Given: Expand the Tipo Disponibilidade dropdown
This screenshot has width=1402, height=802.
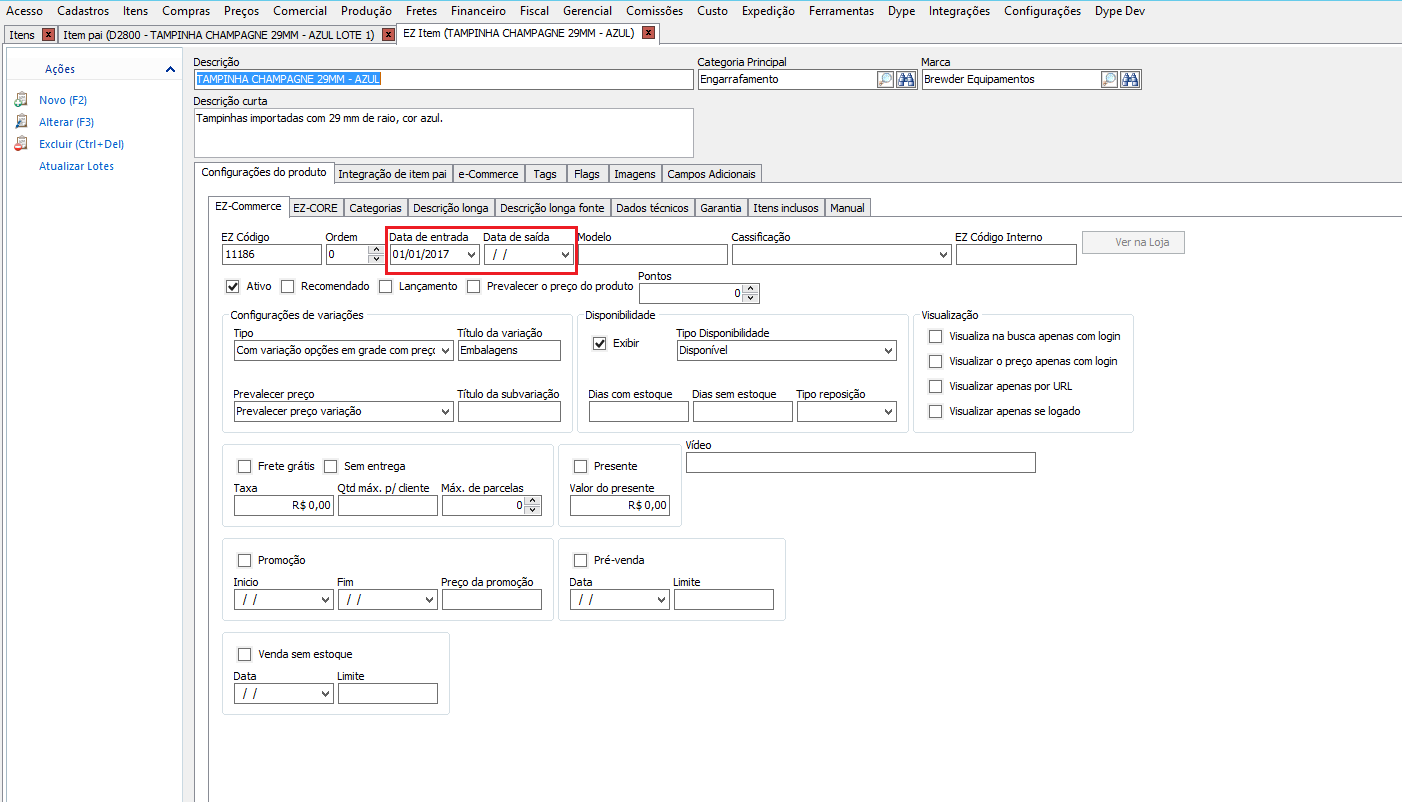Looking at the screenshot, I should point(889,351).
